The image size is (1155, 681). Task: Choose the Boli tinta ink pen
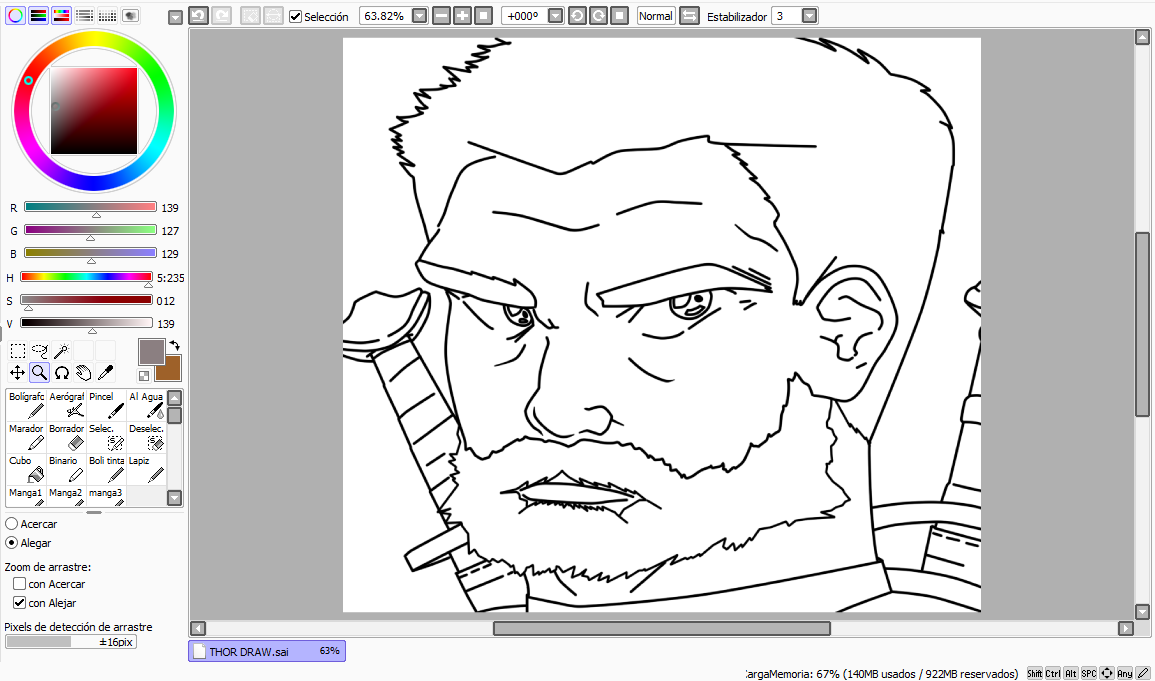106,470
